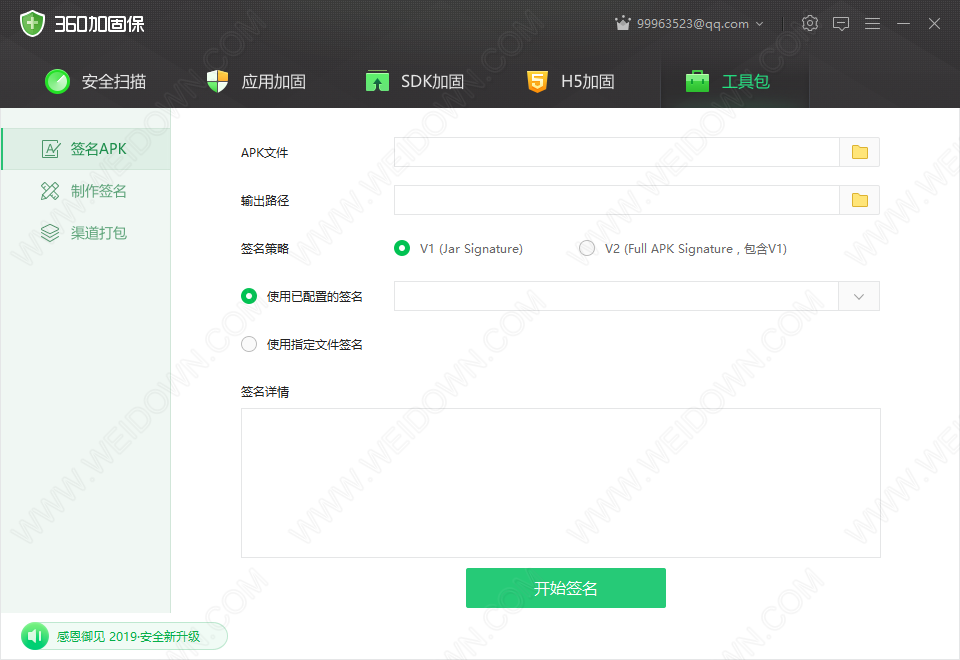The width and height of the screenshot is (960, 660).
Task: Open settings via the gear icon
Action: (x=809, y=23)
